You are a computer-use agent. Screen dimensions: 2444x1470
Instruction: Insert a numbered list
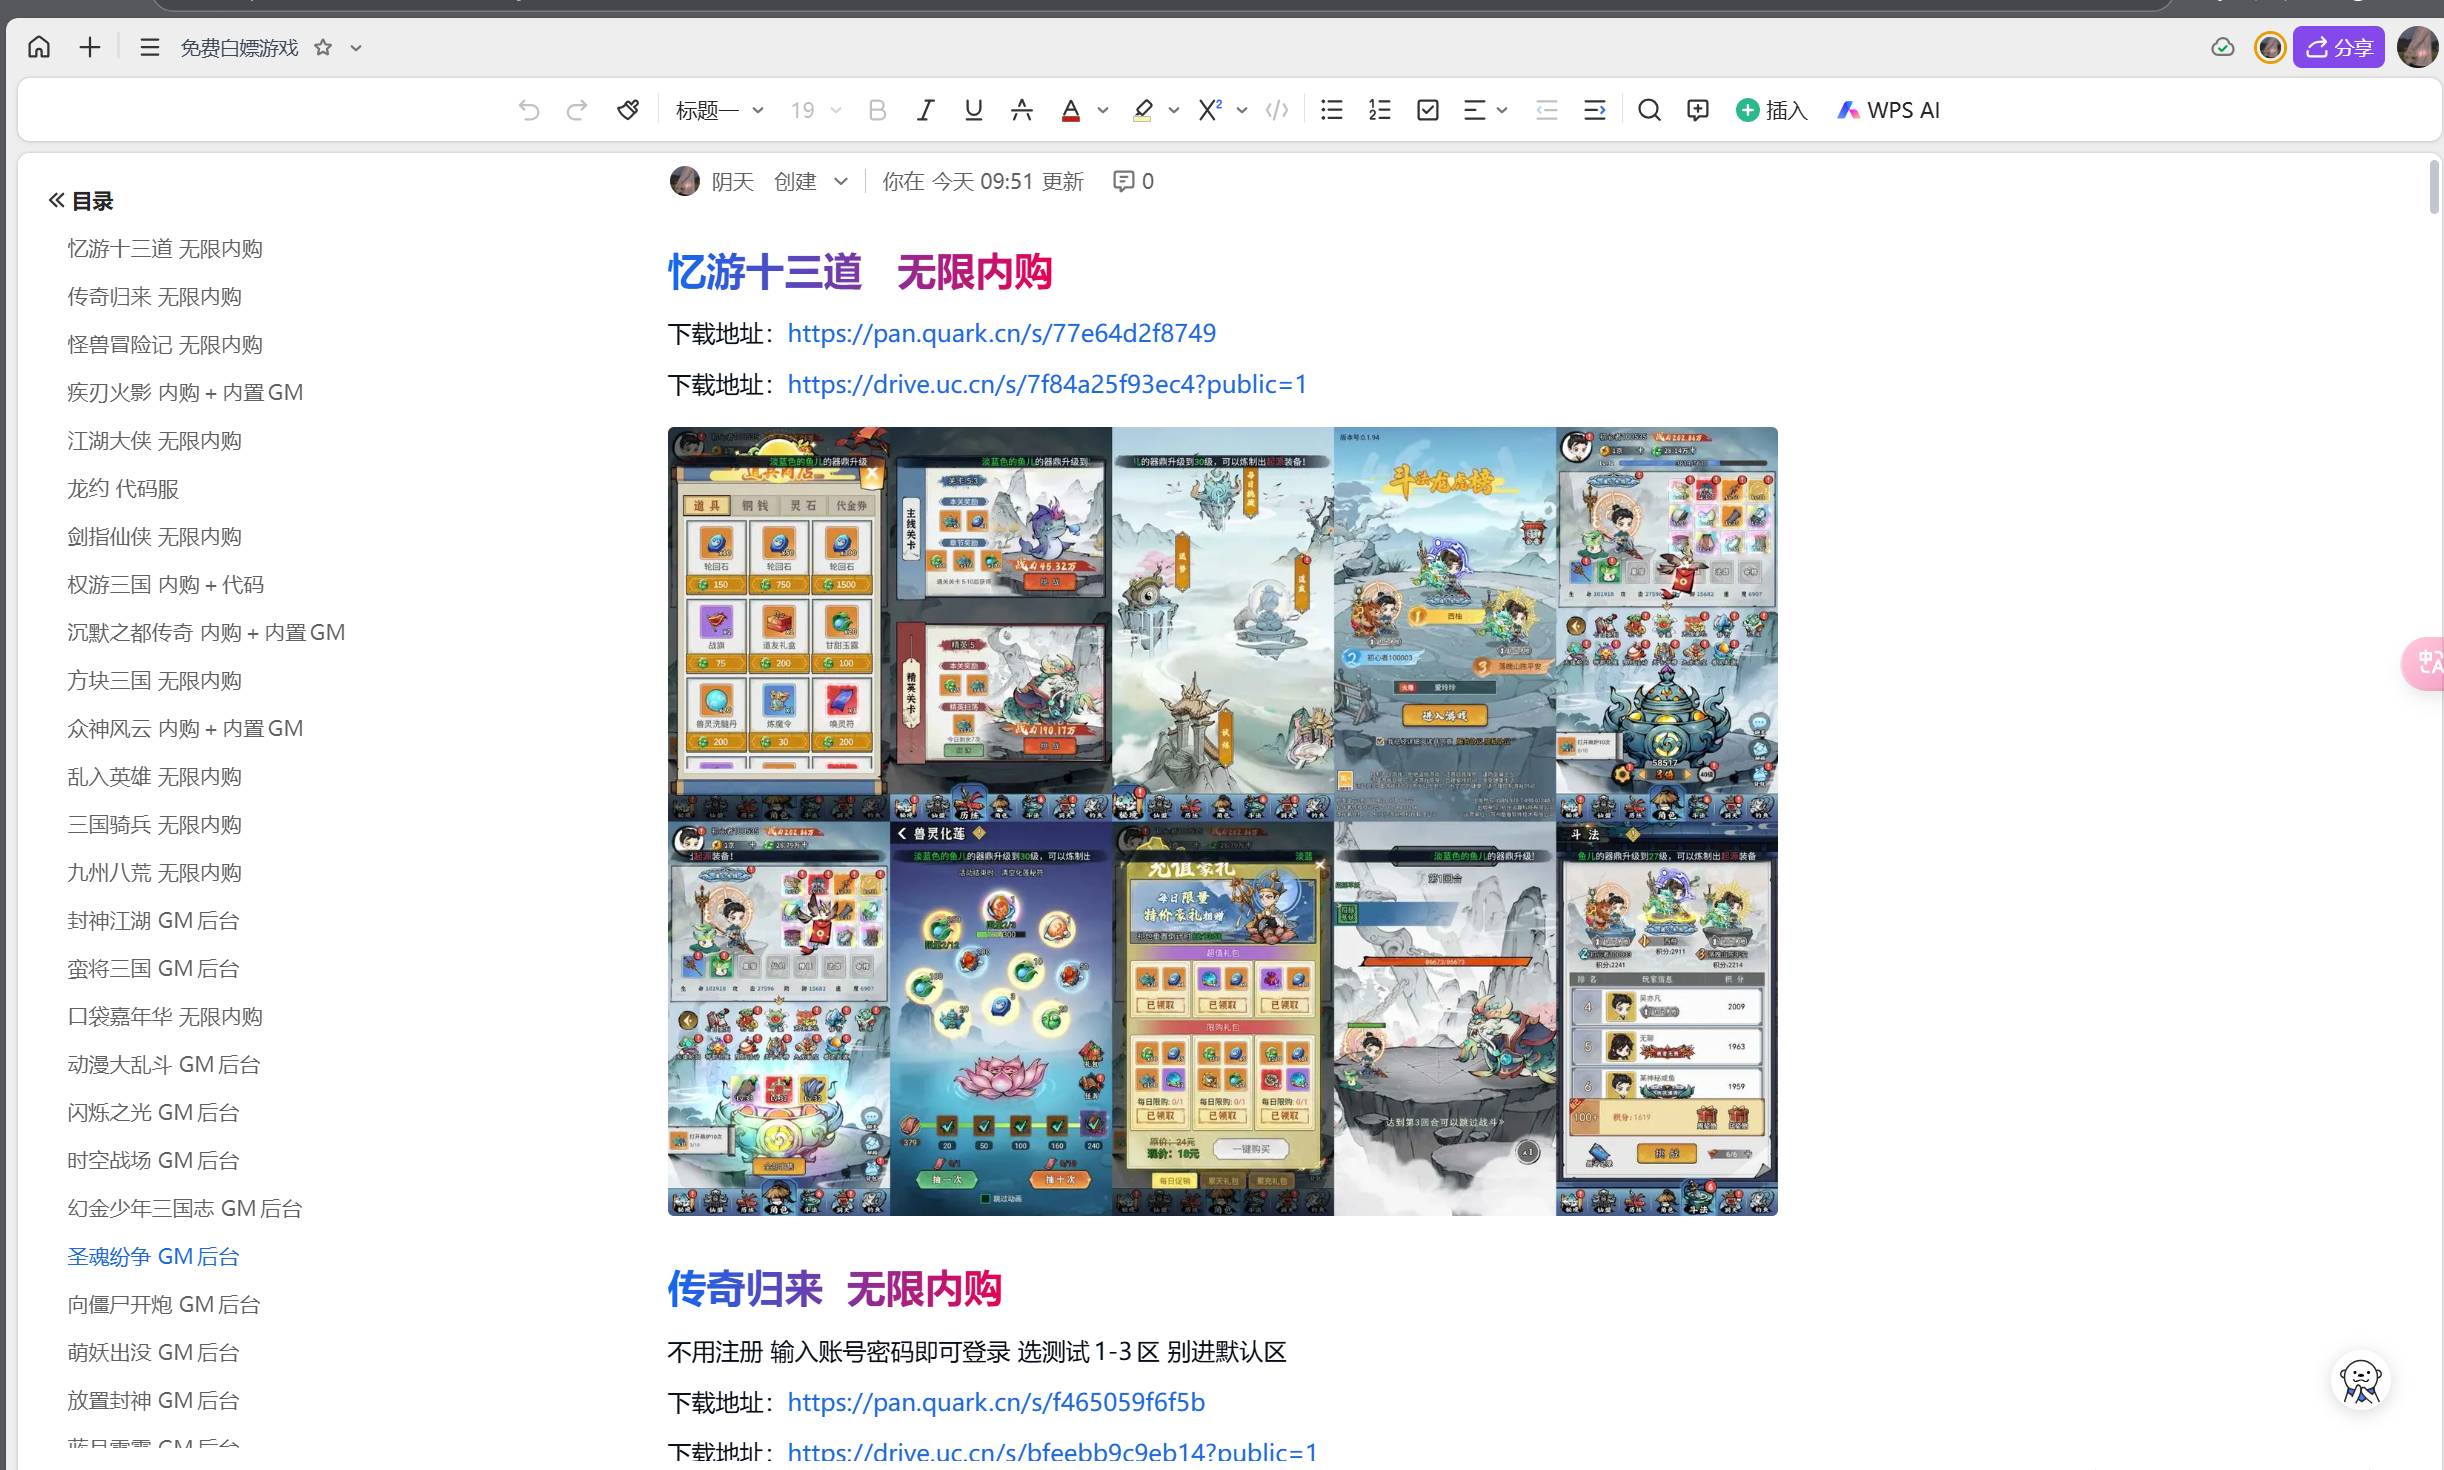point(1379,110)
